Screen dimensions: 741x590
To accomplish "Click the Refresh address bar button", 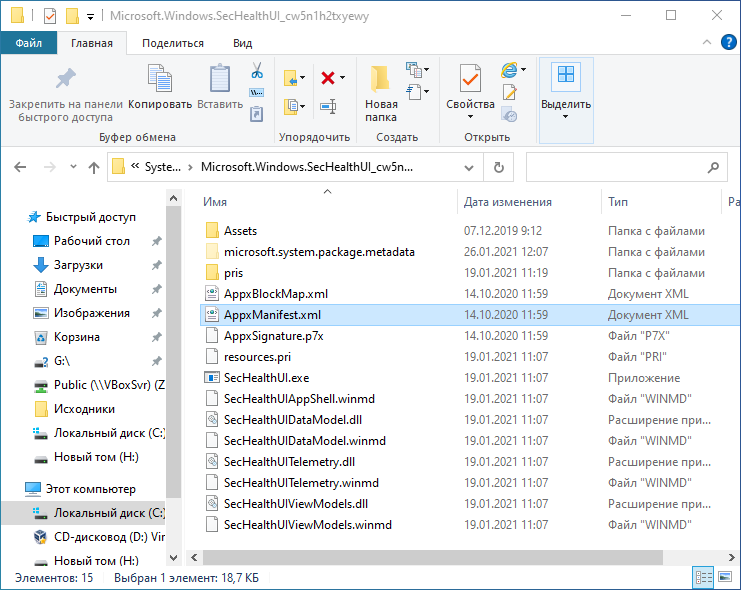I will click(x=498, y=167).
